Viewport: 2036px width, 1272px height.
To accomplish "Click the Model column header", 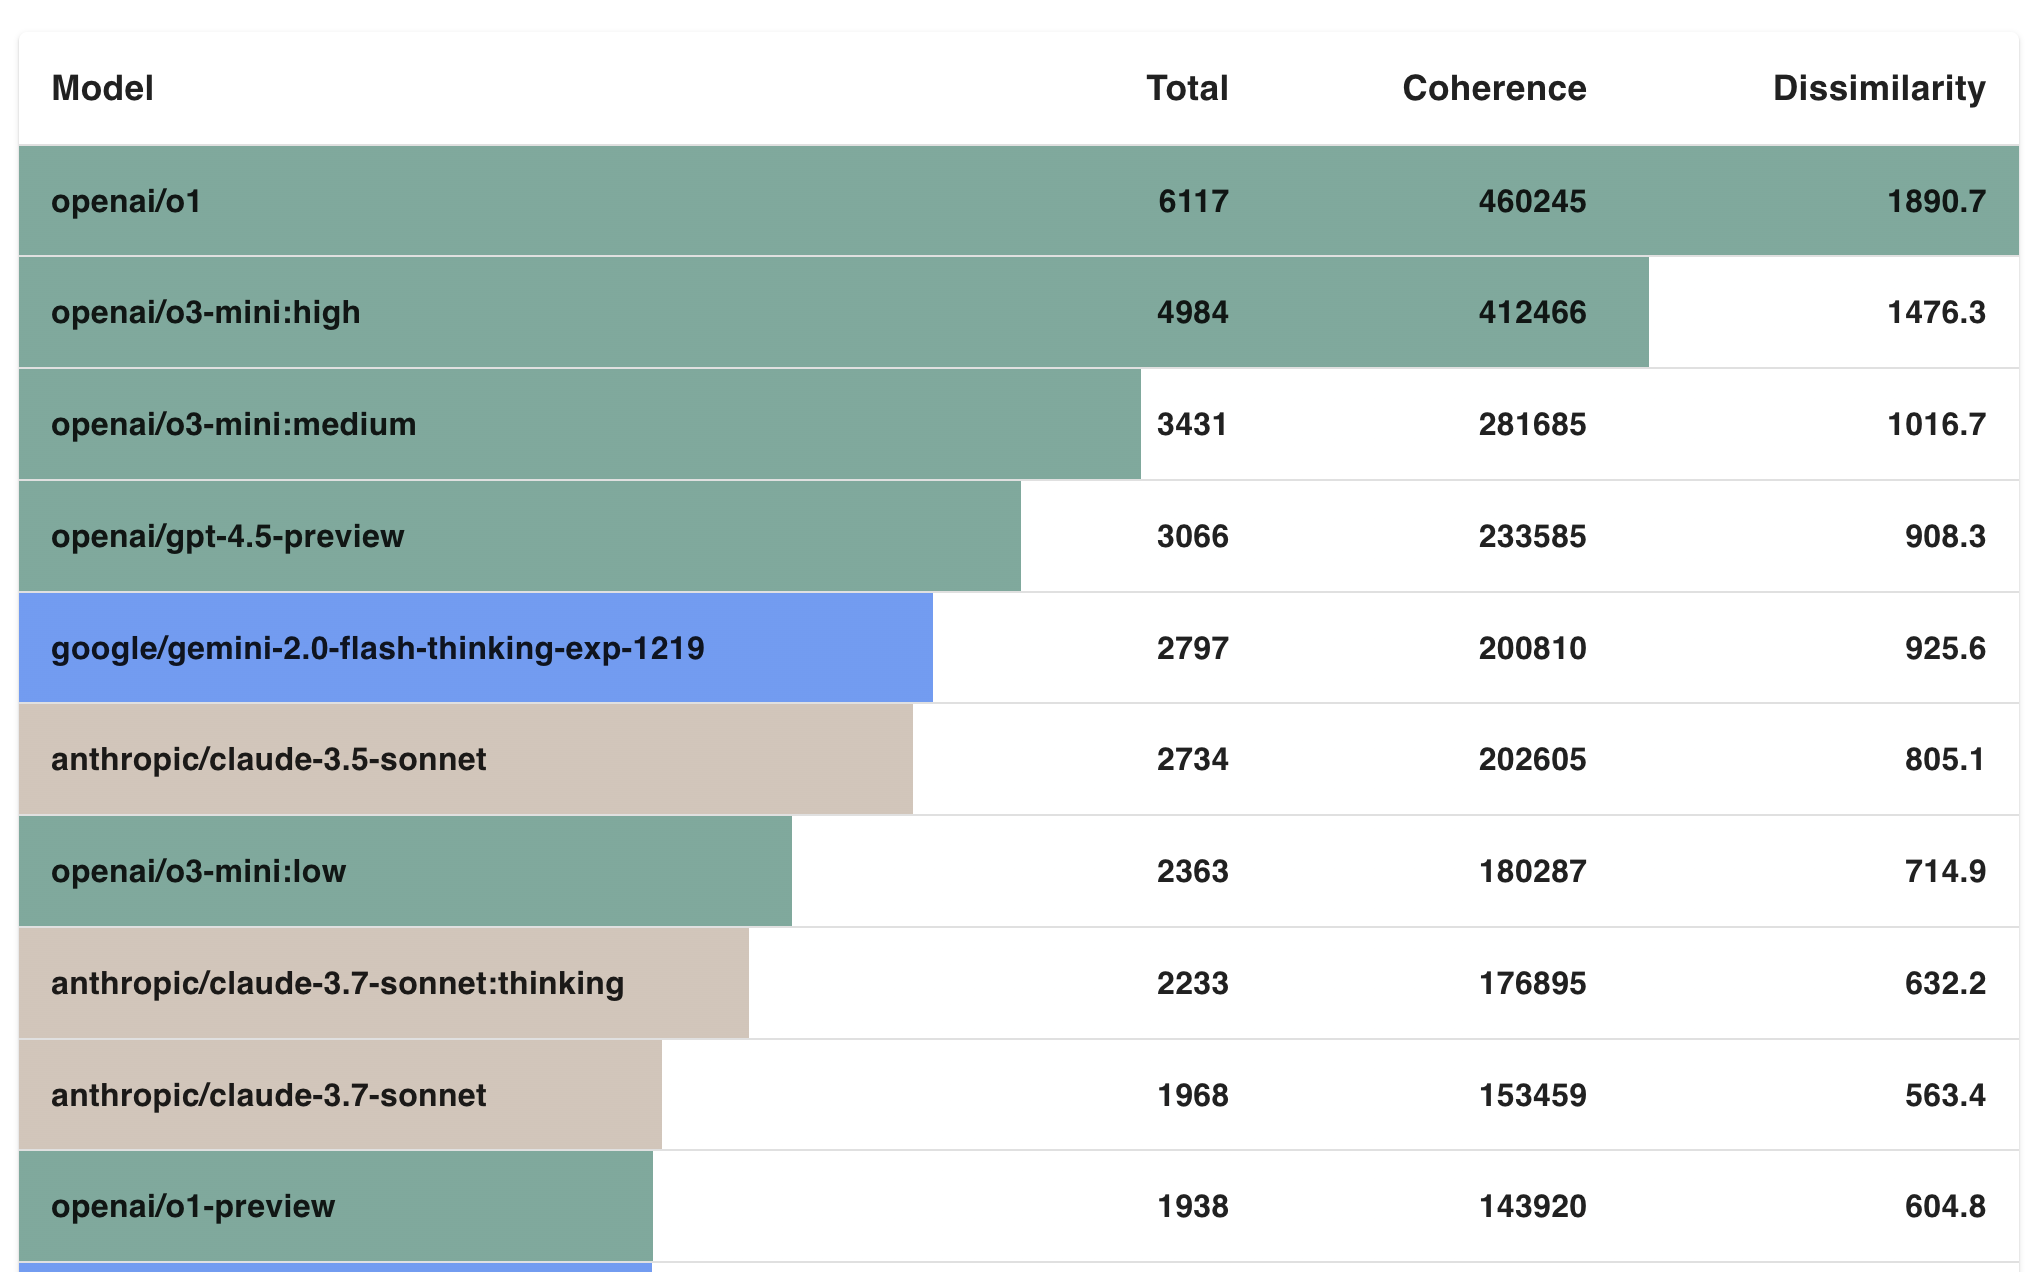I will pos(102,88).
